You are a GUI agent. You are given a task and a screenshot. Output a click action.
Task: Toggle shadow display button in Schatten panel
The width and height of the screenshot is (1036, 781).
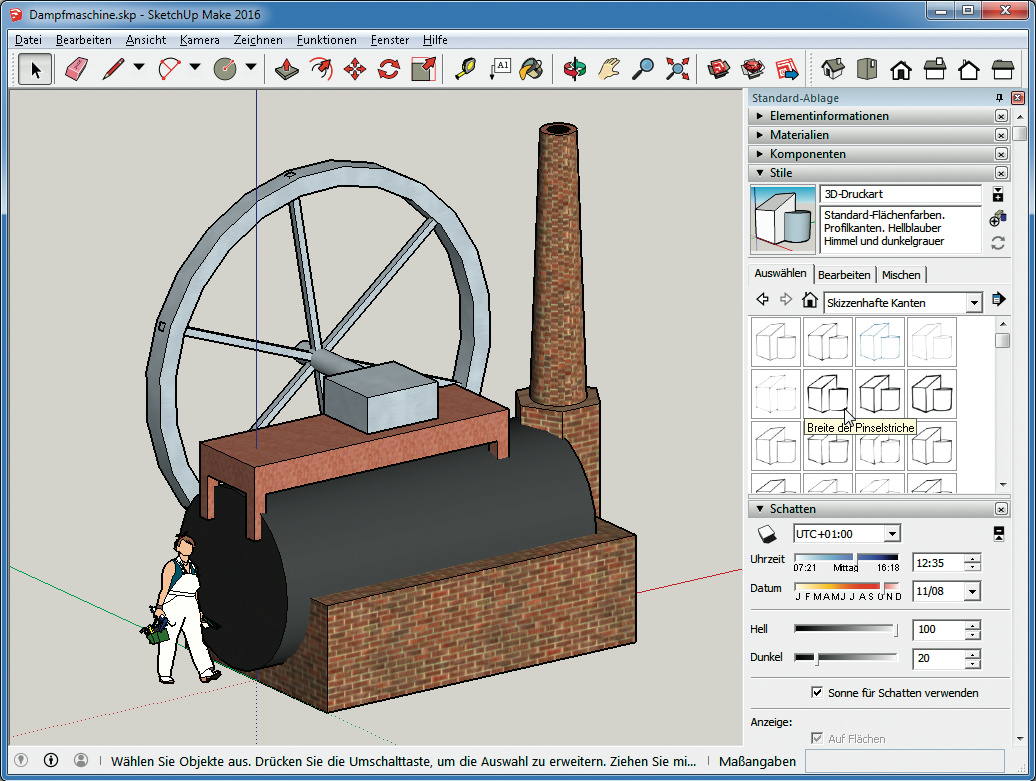[765, 533]
